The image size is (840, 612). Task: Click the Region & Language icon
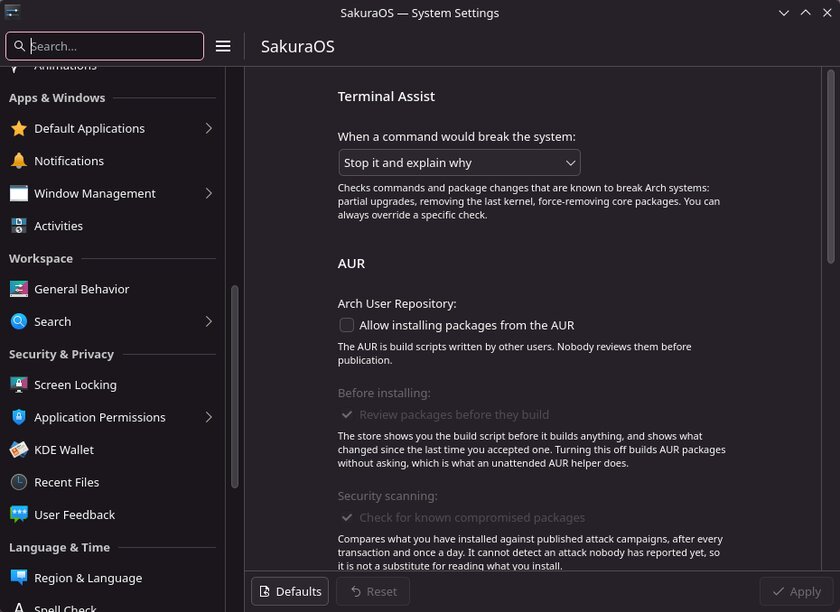pyautogui.click(x=19, y=578)
